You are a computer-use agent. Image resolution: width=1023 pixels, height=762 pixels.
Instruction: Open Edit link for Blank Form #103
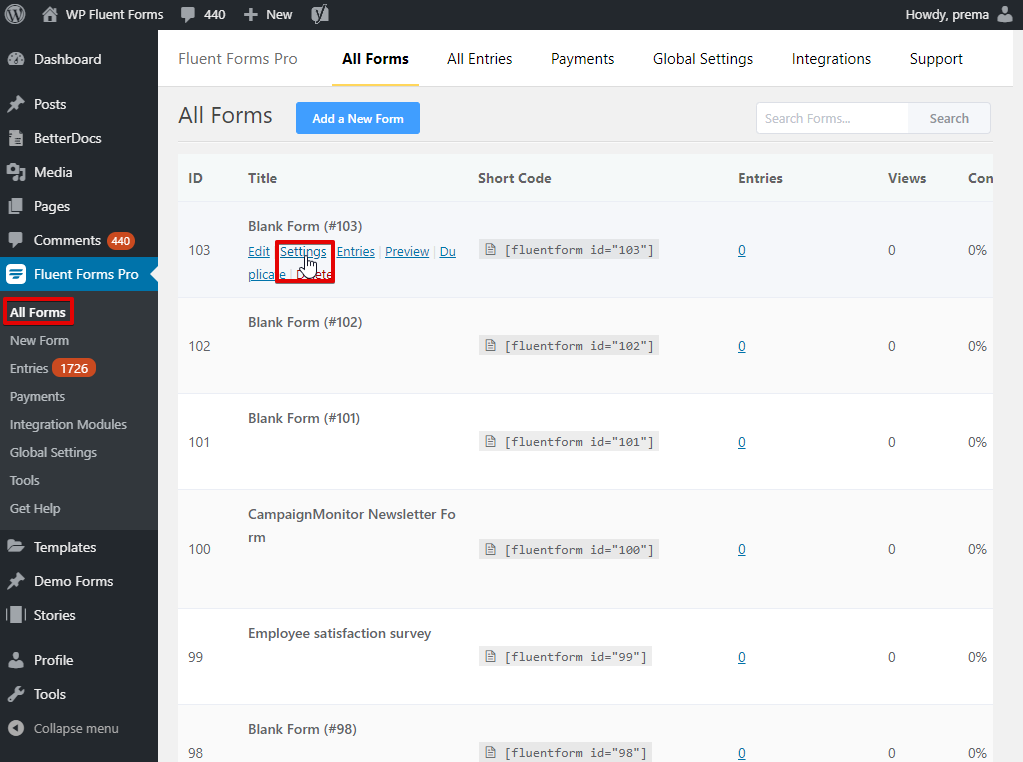[258, 251]
